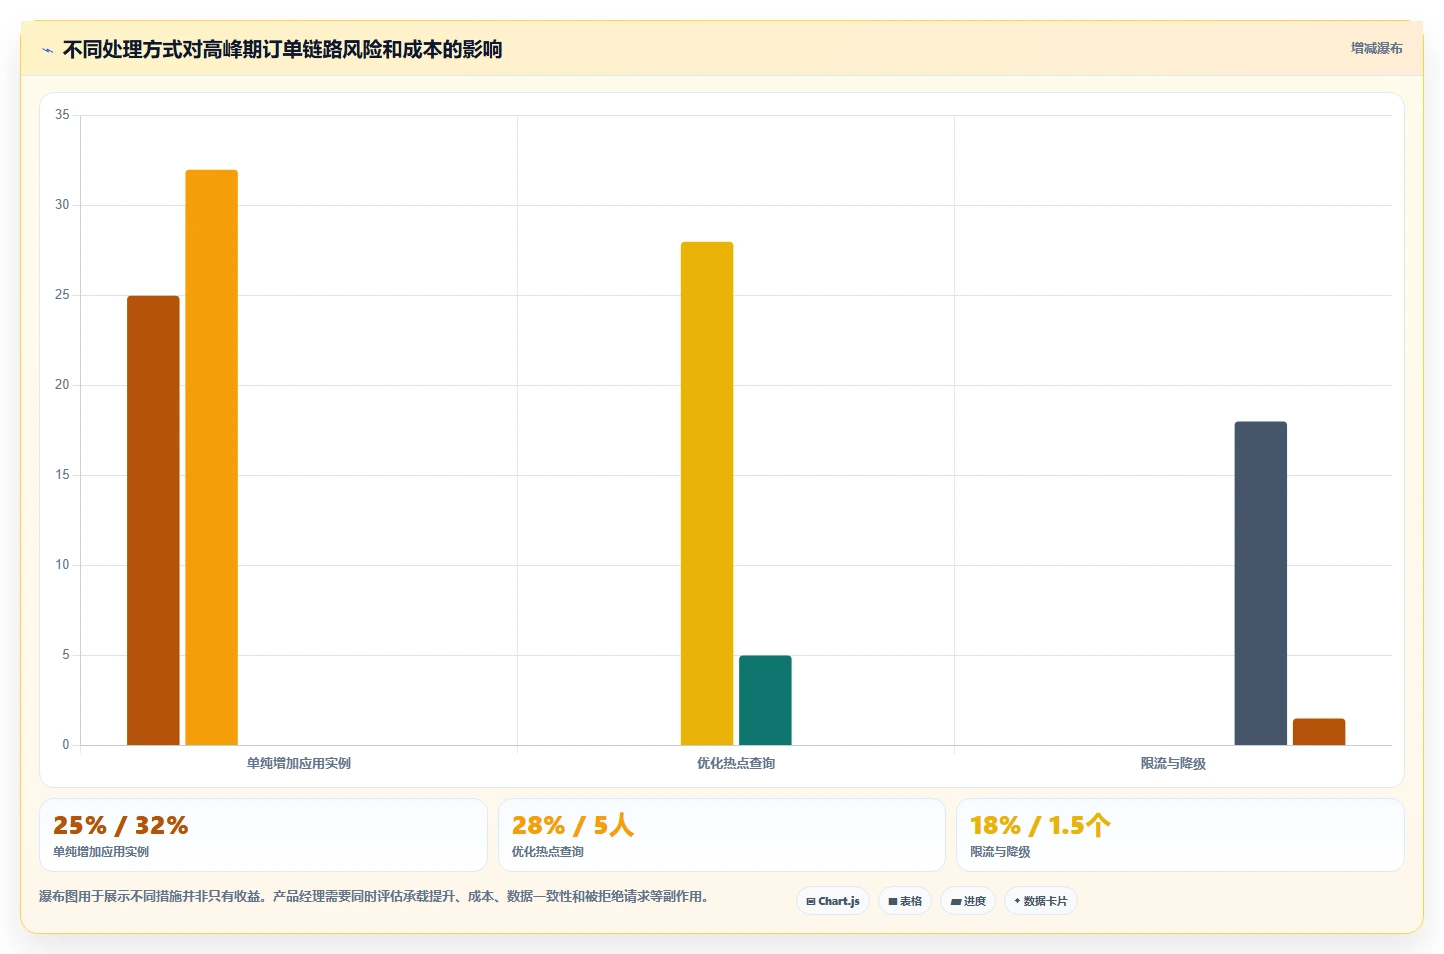The image size is (1444, 954).
Task: Click the short brown bar for 限流与降级
Action: 1319,732
